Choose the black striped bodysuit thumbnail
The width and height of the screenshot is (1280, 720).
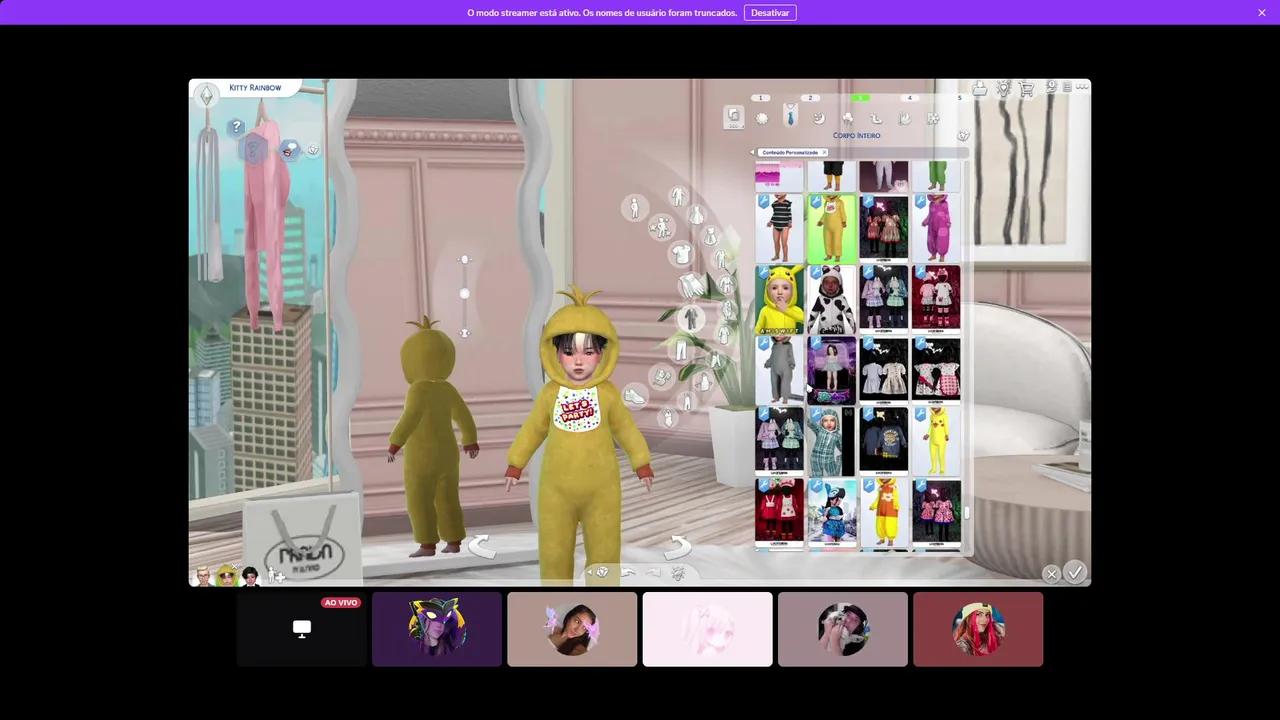779,228
